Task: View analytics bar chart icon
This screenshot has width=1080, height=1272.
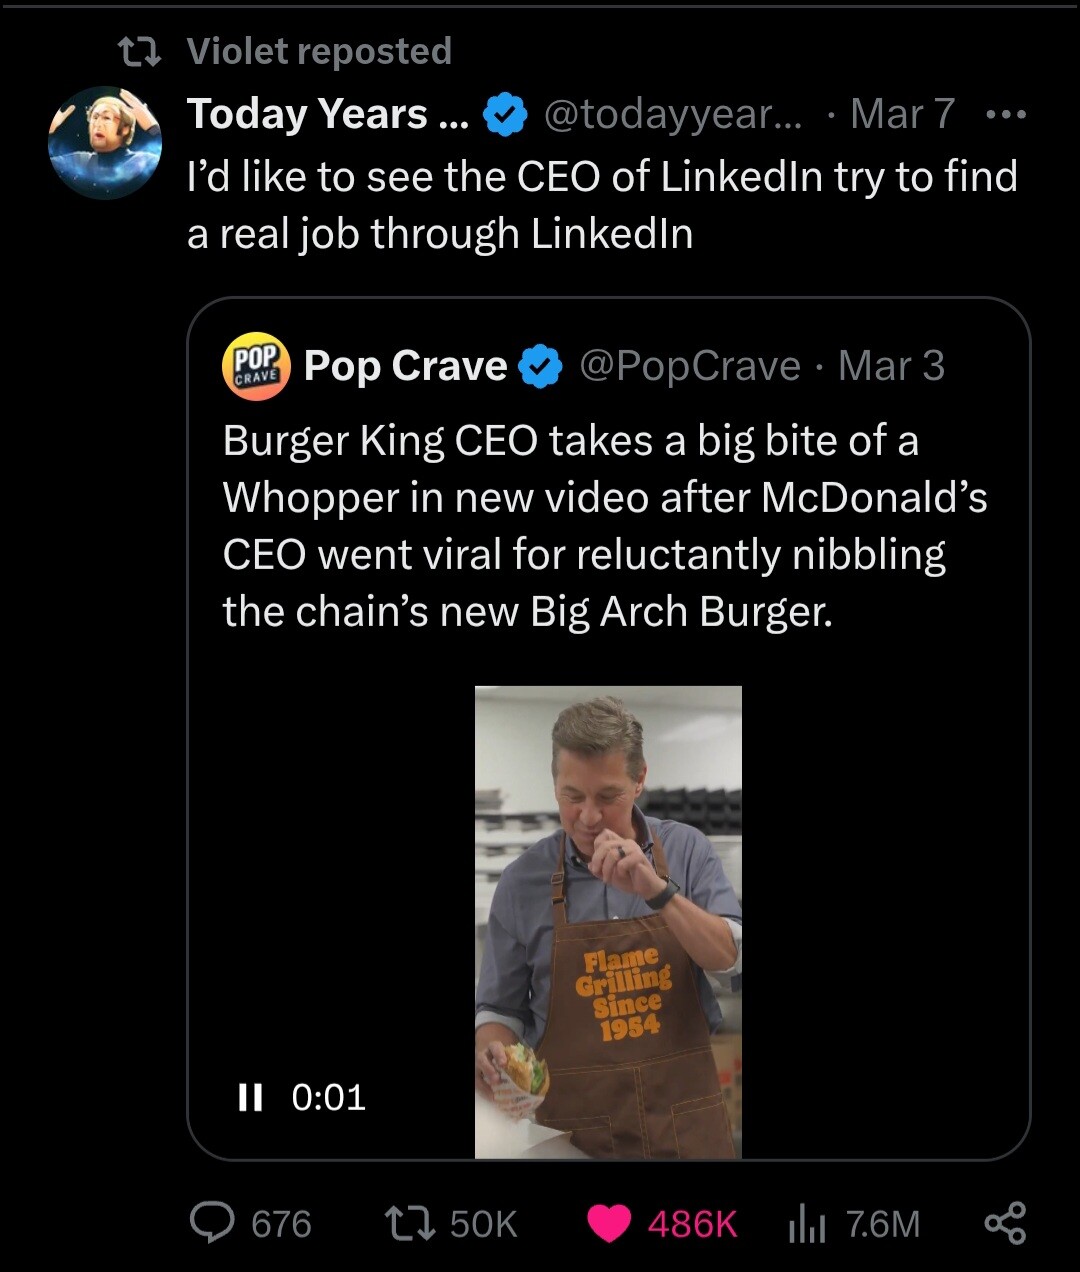Action: coord(806,1223)
